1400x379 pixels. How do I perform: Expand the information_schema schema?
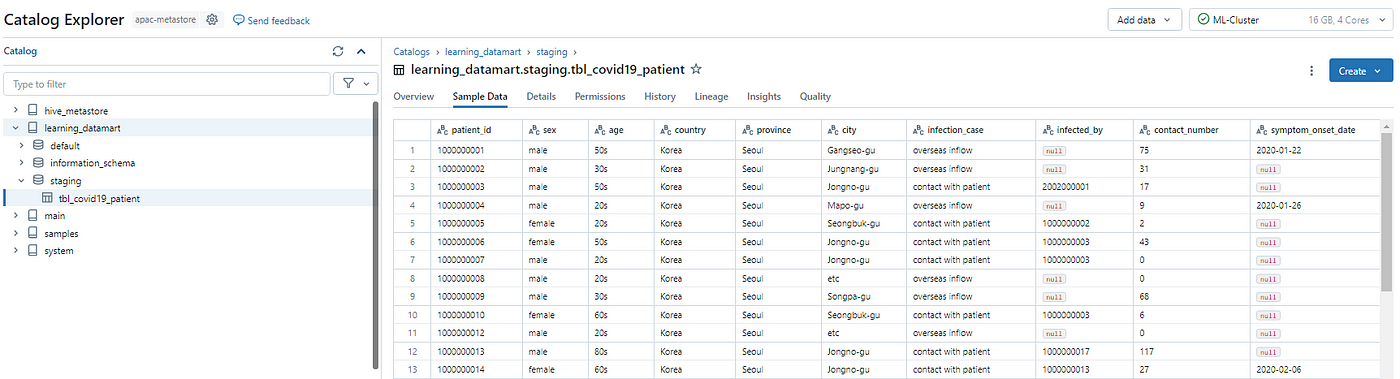(22, 163)
